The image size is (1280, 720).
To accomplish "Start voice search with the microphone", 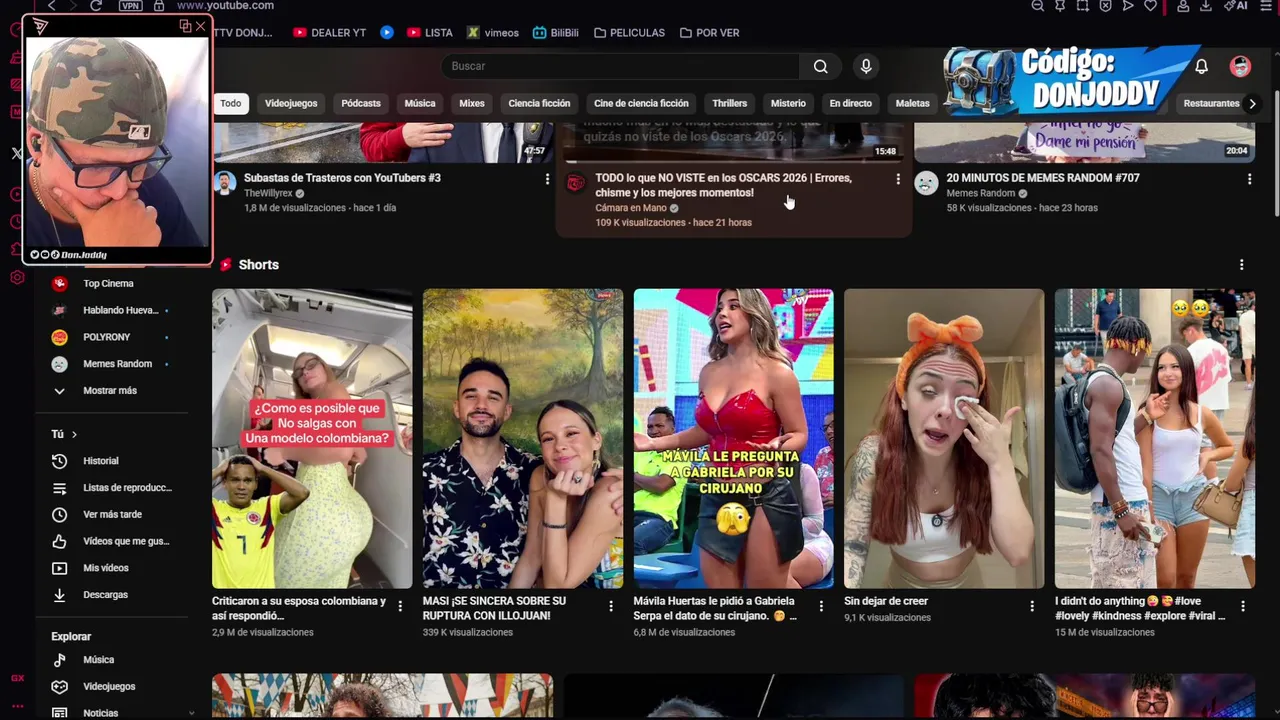I will (866, 66).
